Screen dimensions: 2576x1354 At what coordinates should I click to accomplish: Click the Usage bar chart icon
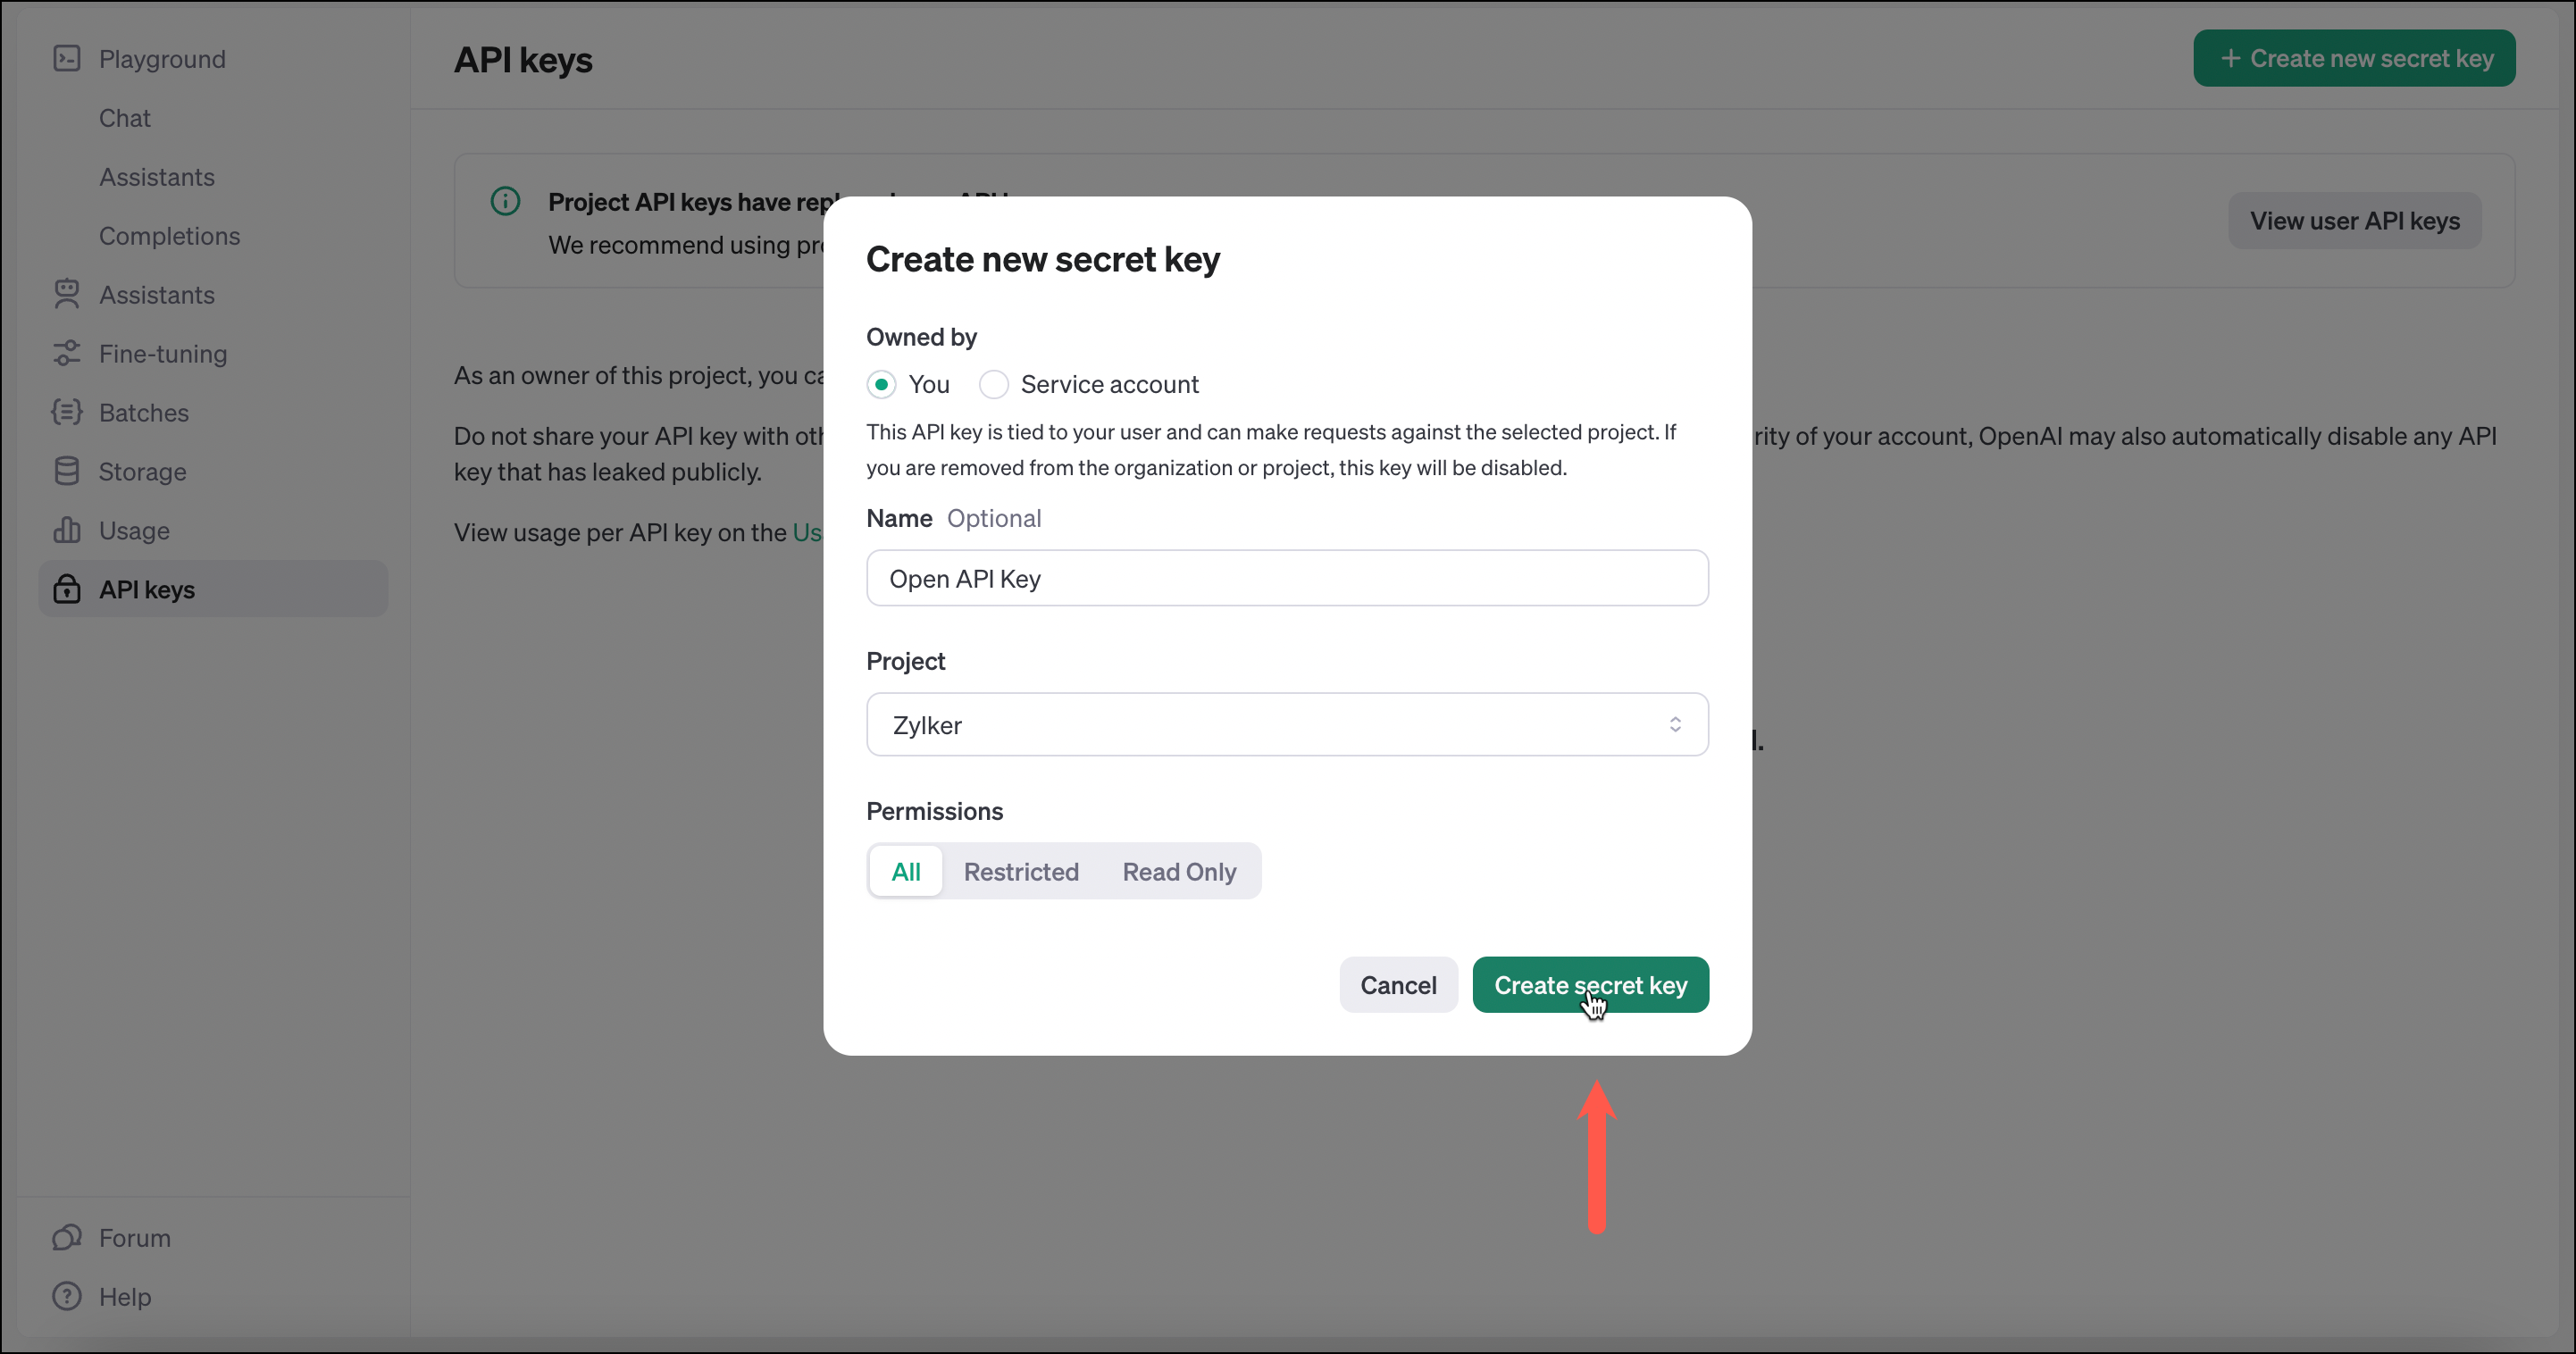point(66,530)
